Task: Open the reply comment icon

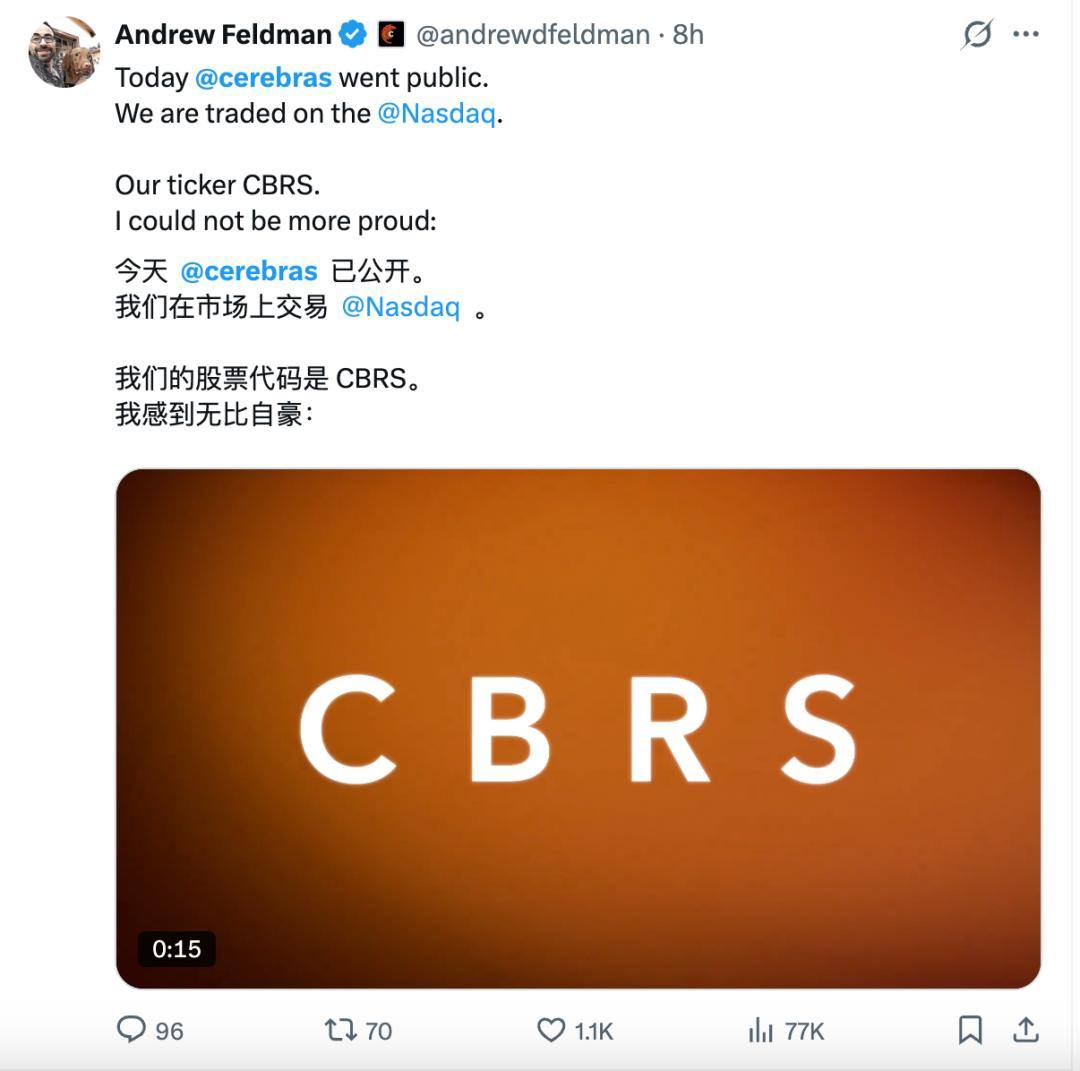Action: (x=131, y=1030)
